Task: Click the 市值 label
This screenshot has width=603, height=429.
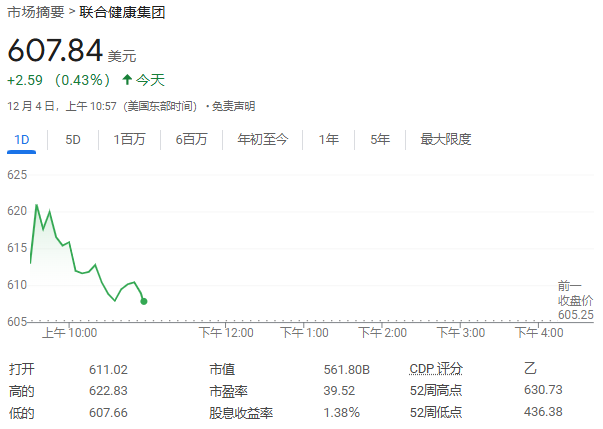Action: click(x=222, y=370)
